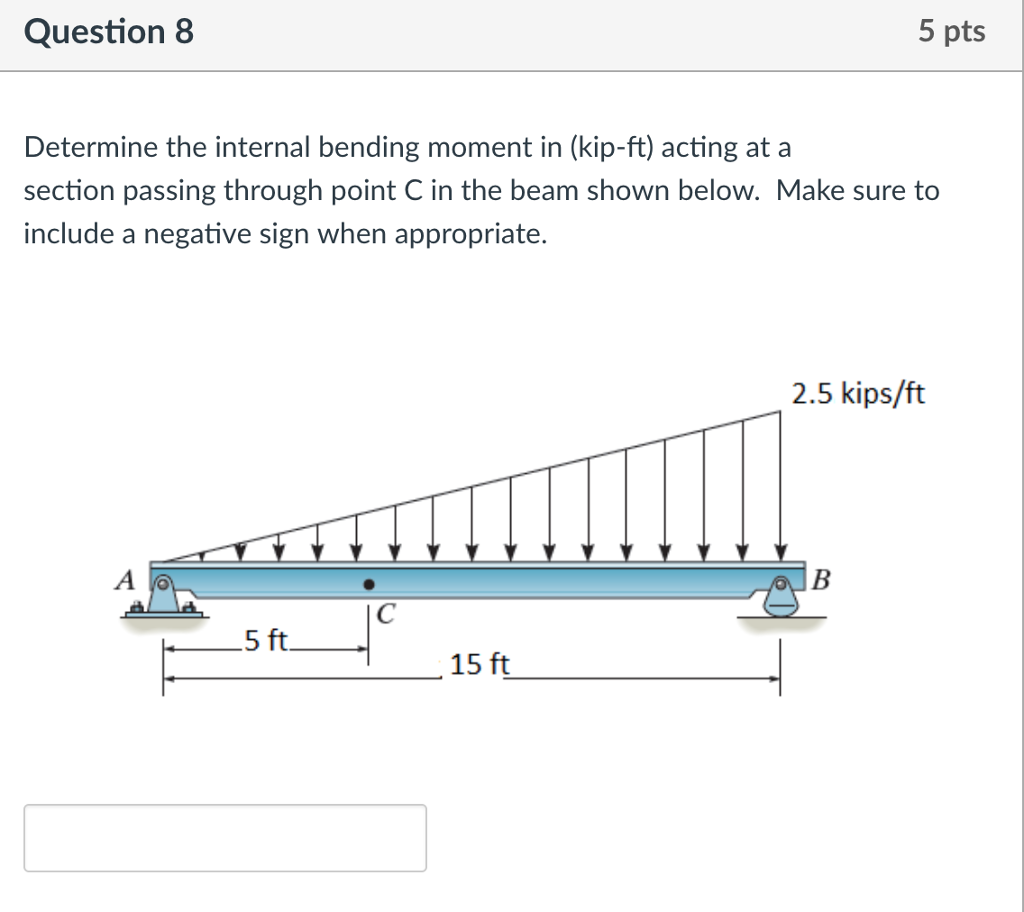Select the label A on the beam

point(125,580)
